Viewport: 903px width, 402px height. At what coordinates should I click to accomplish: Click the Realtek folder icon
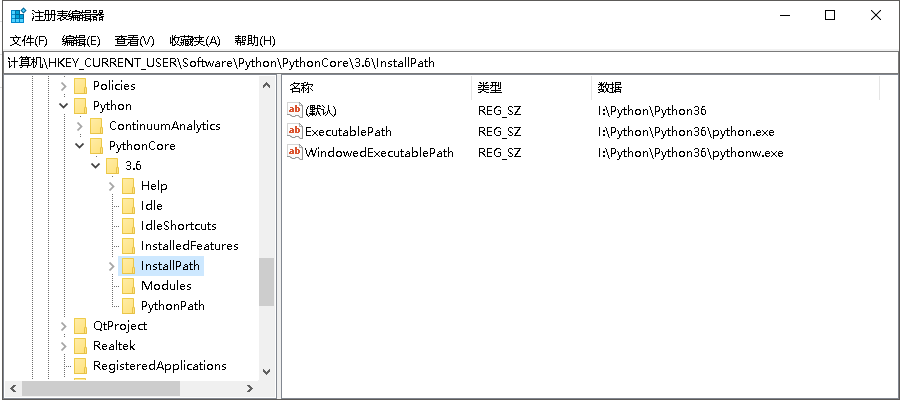80,346
